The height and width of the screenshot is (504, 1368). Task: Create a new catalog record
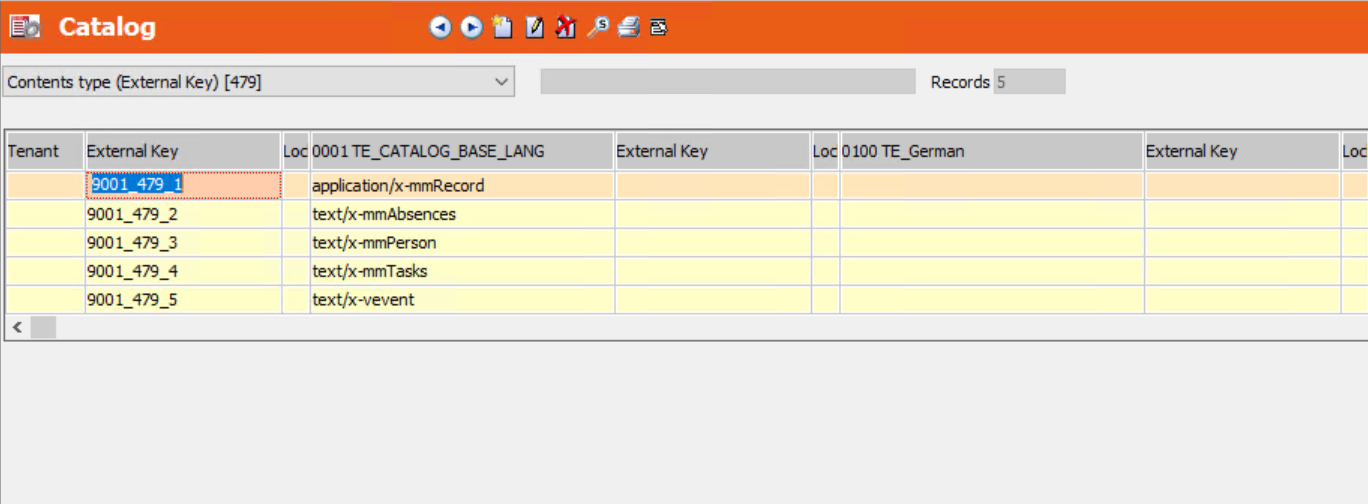tap(503, 27)
